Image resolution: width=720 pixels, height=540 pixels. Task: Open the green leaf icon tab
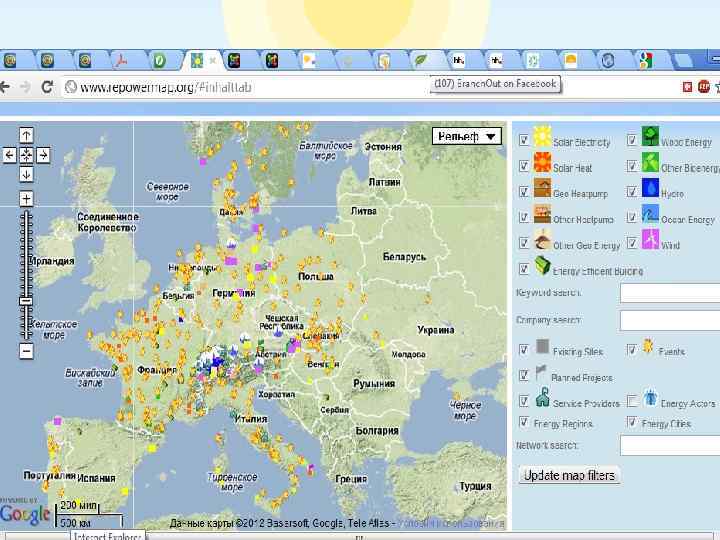[x=421, y=61]
